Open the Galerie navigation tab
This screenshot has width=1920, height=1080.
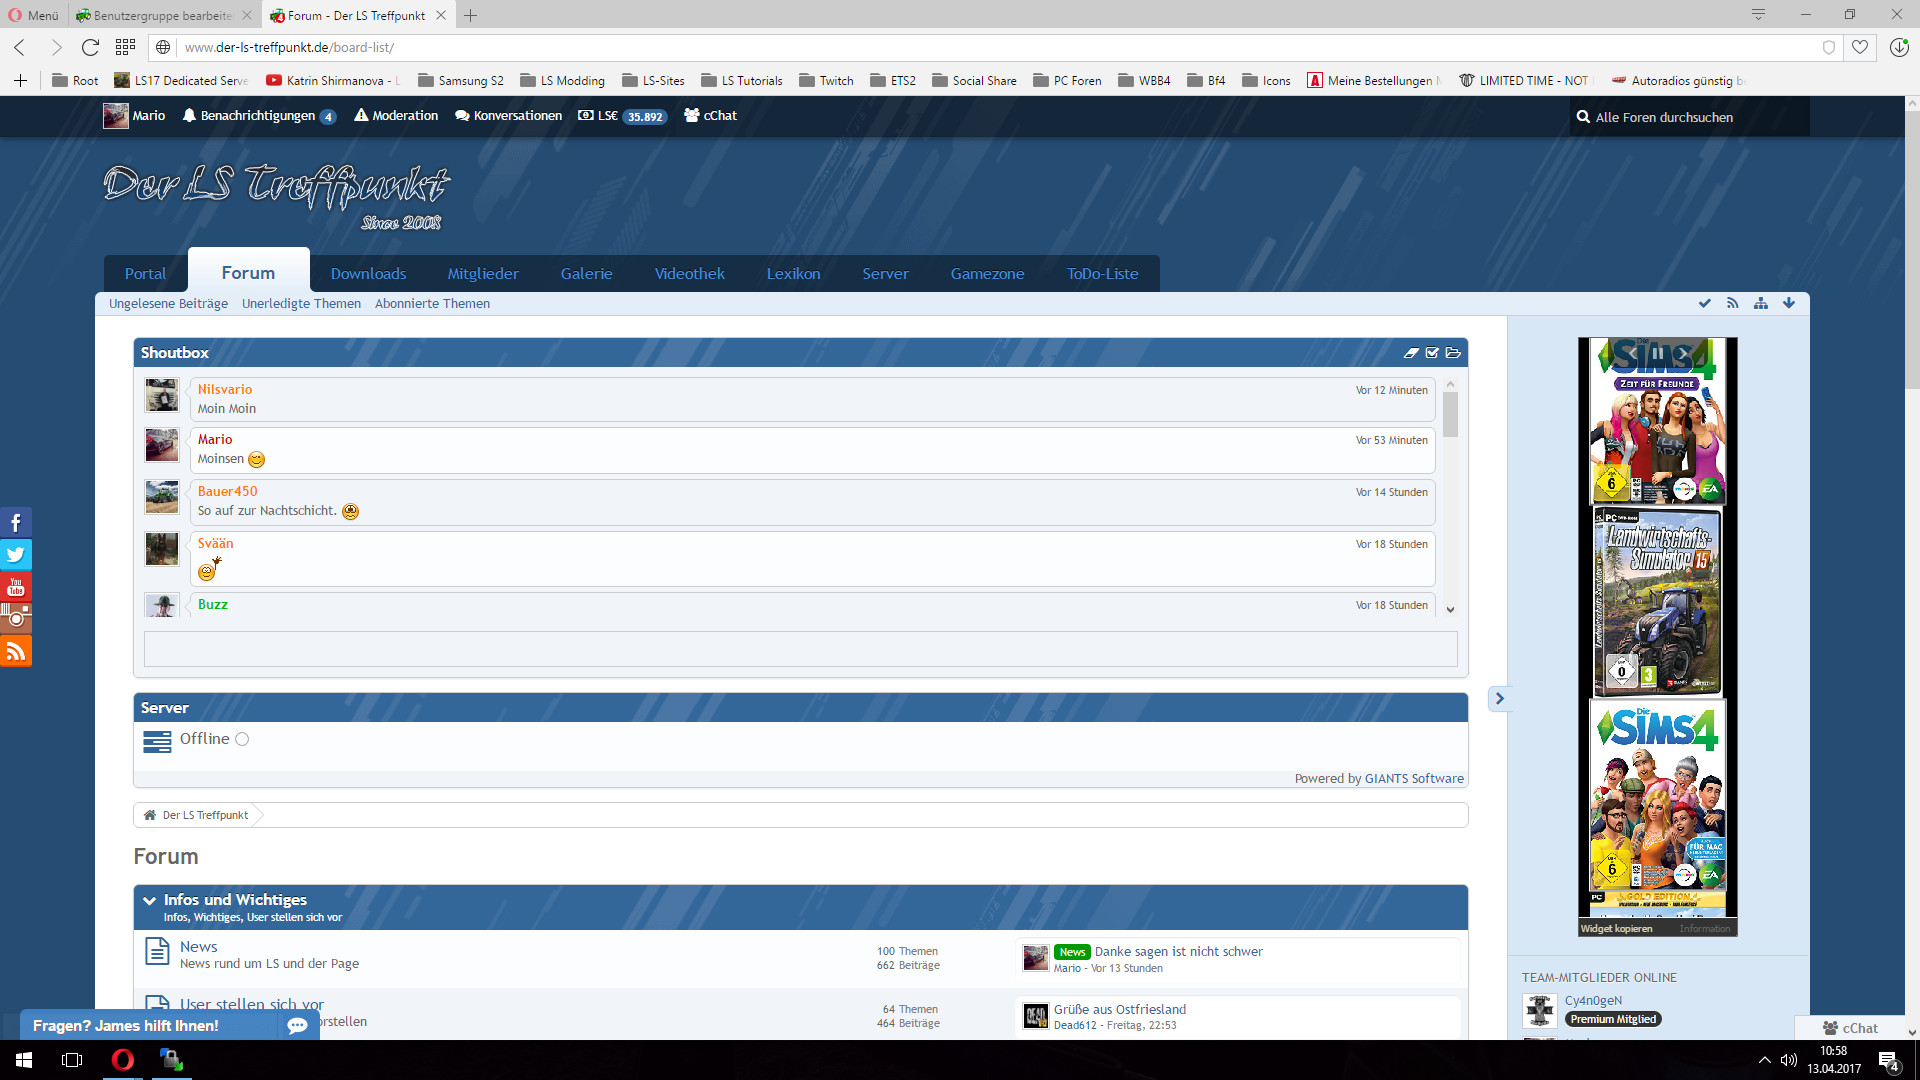(586, 273)
